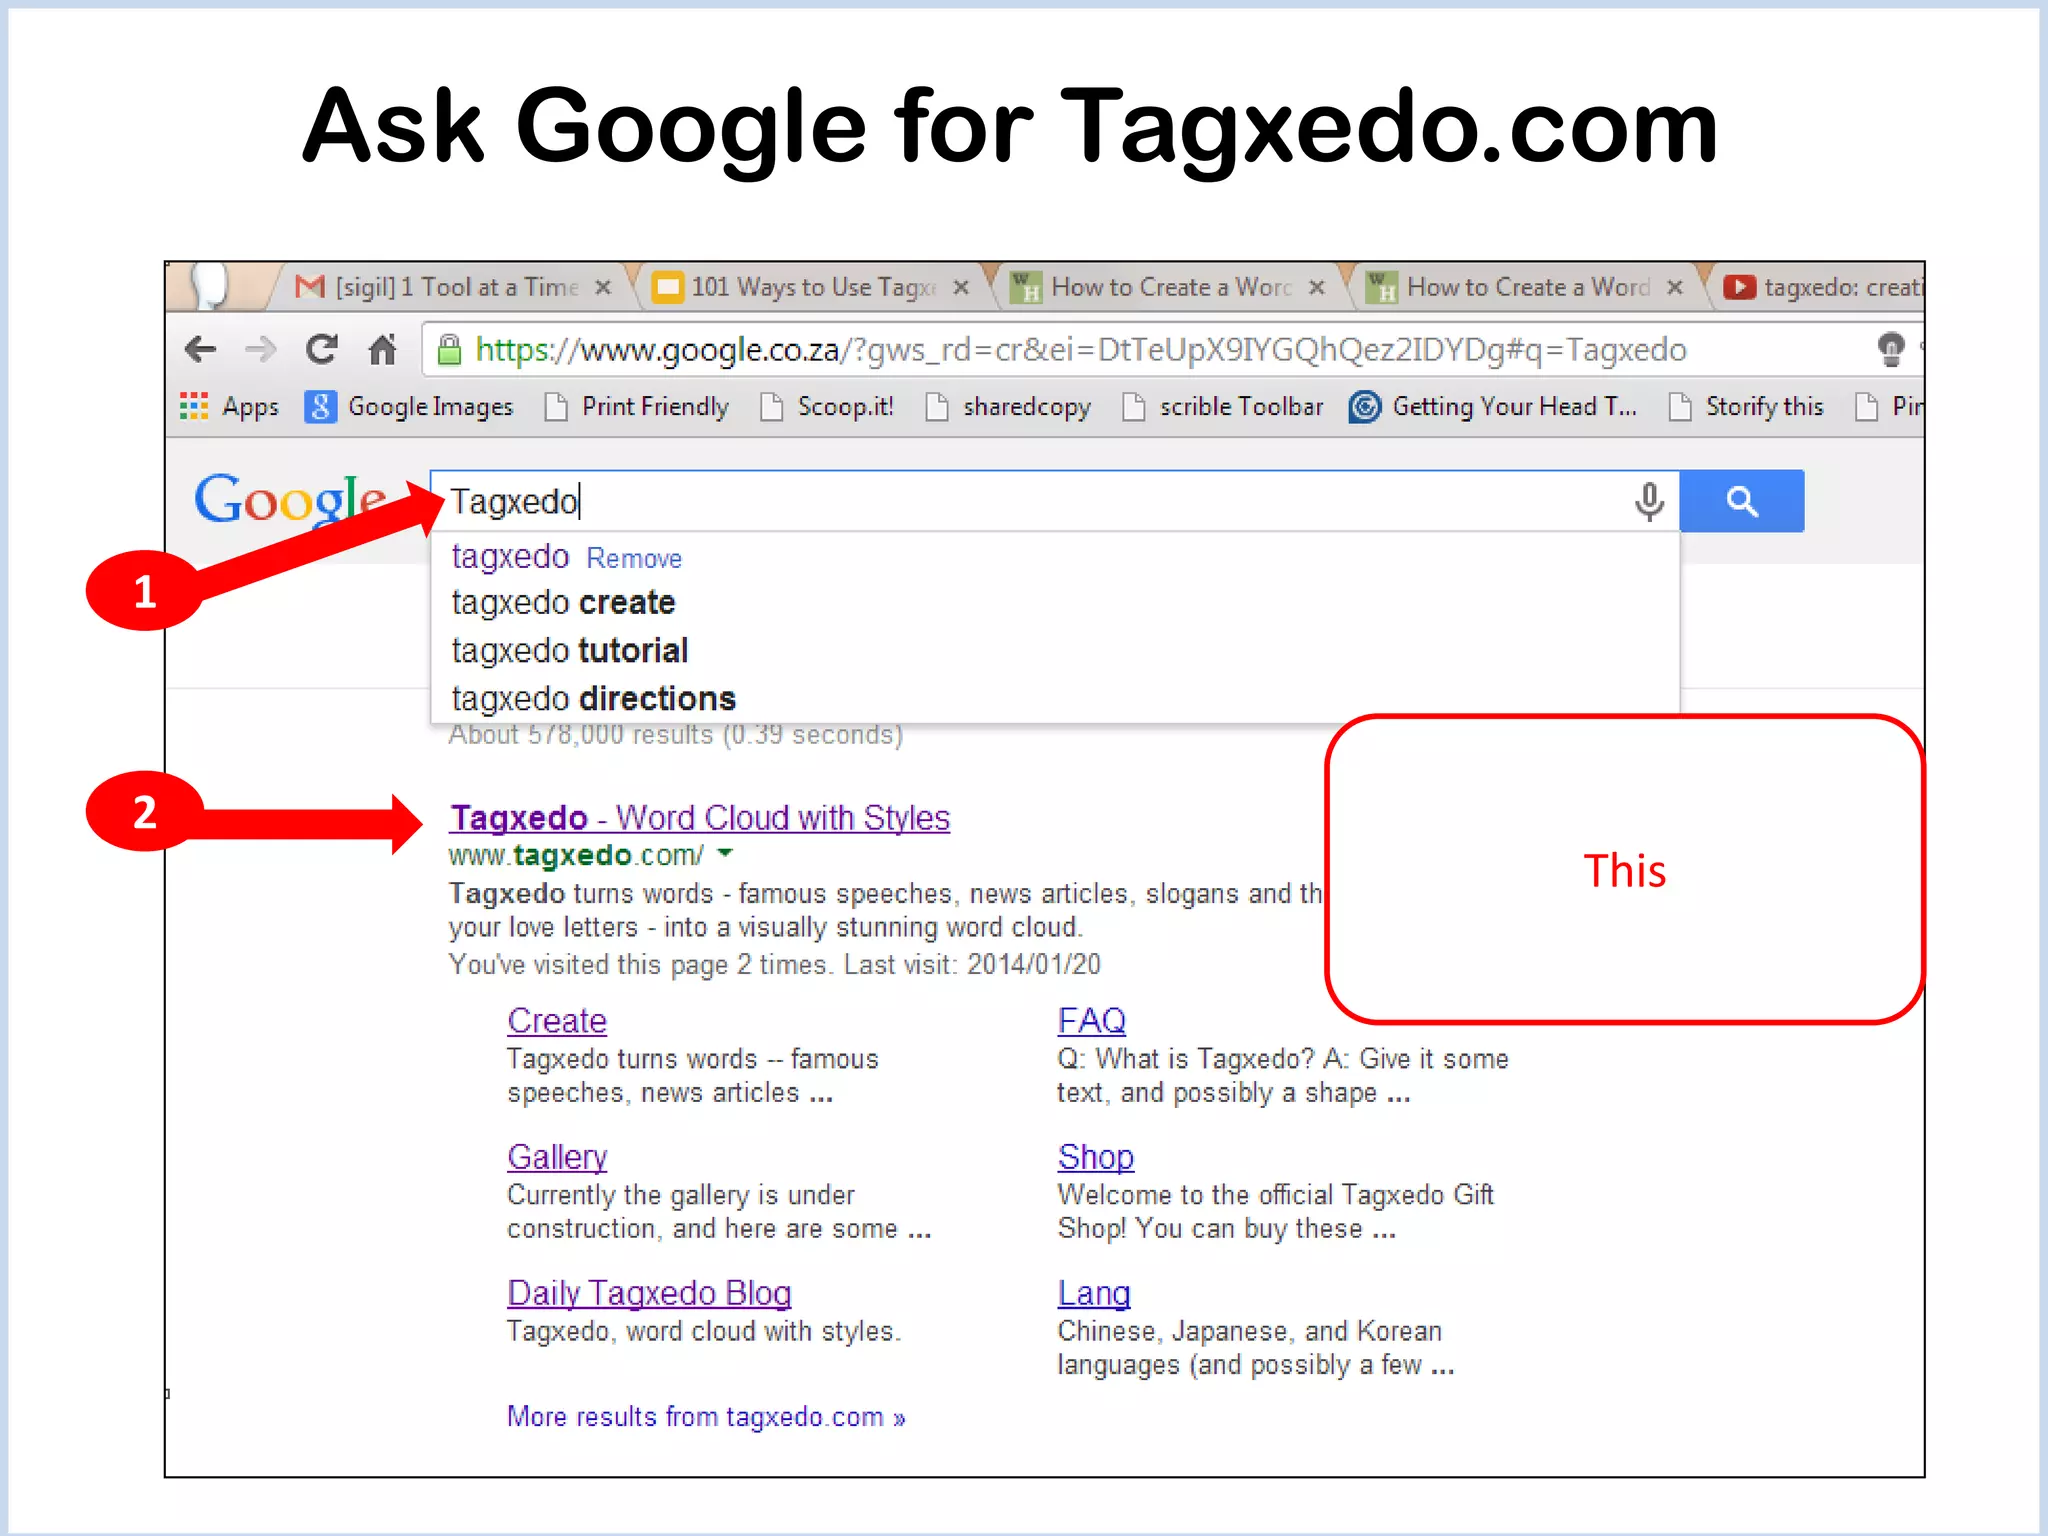Viewport: 2048px width, 1536px height.
Task: Open the Create sitelink
Action: point(557,1021)
